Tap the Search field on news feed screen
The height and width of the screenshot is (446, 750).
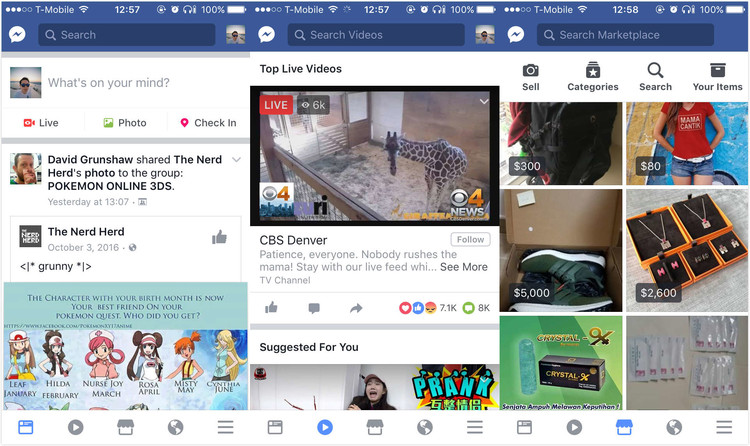click(127, 35)
